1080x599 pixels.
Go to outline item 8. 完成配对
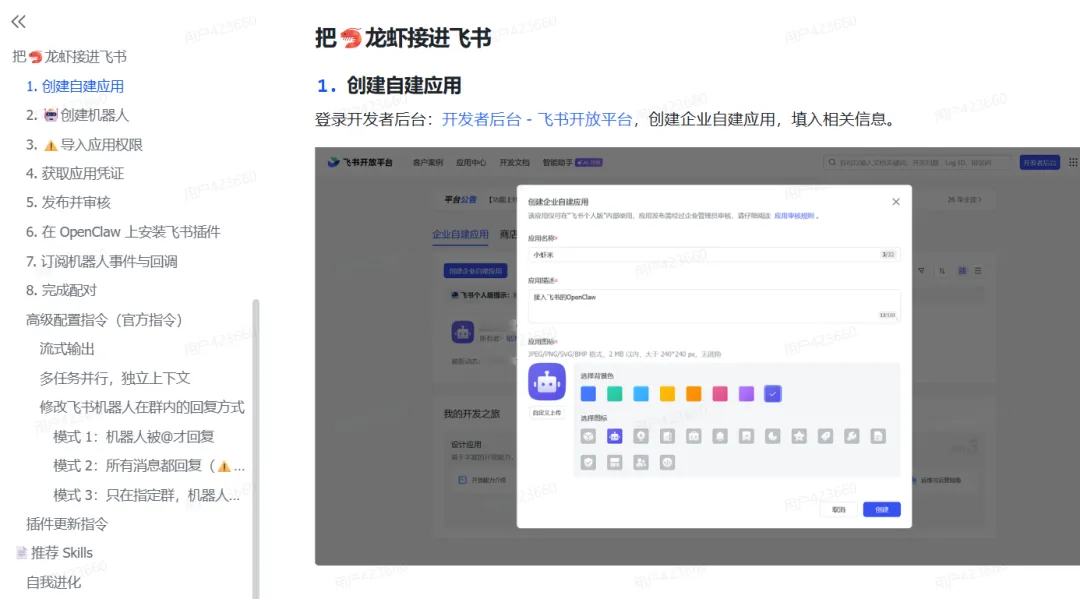61,291
